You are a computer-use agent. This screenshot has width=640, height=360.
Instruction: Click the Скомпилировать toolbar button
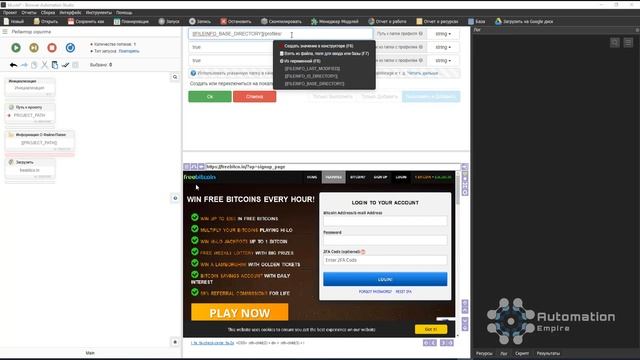281,21
